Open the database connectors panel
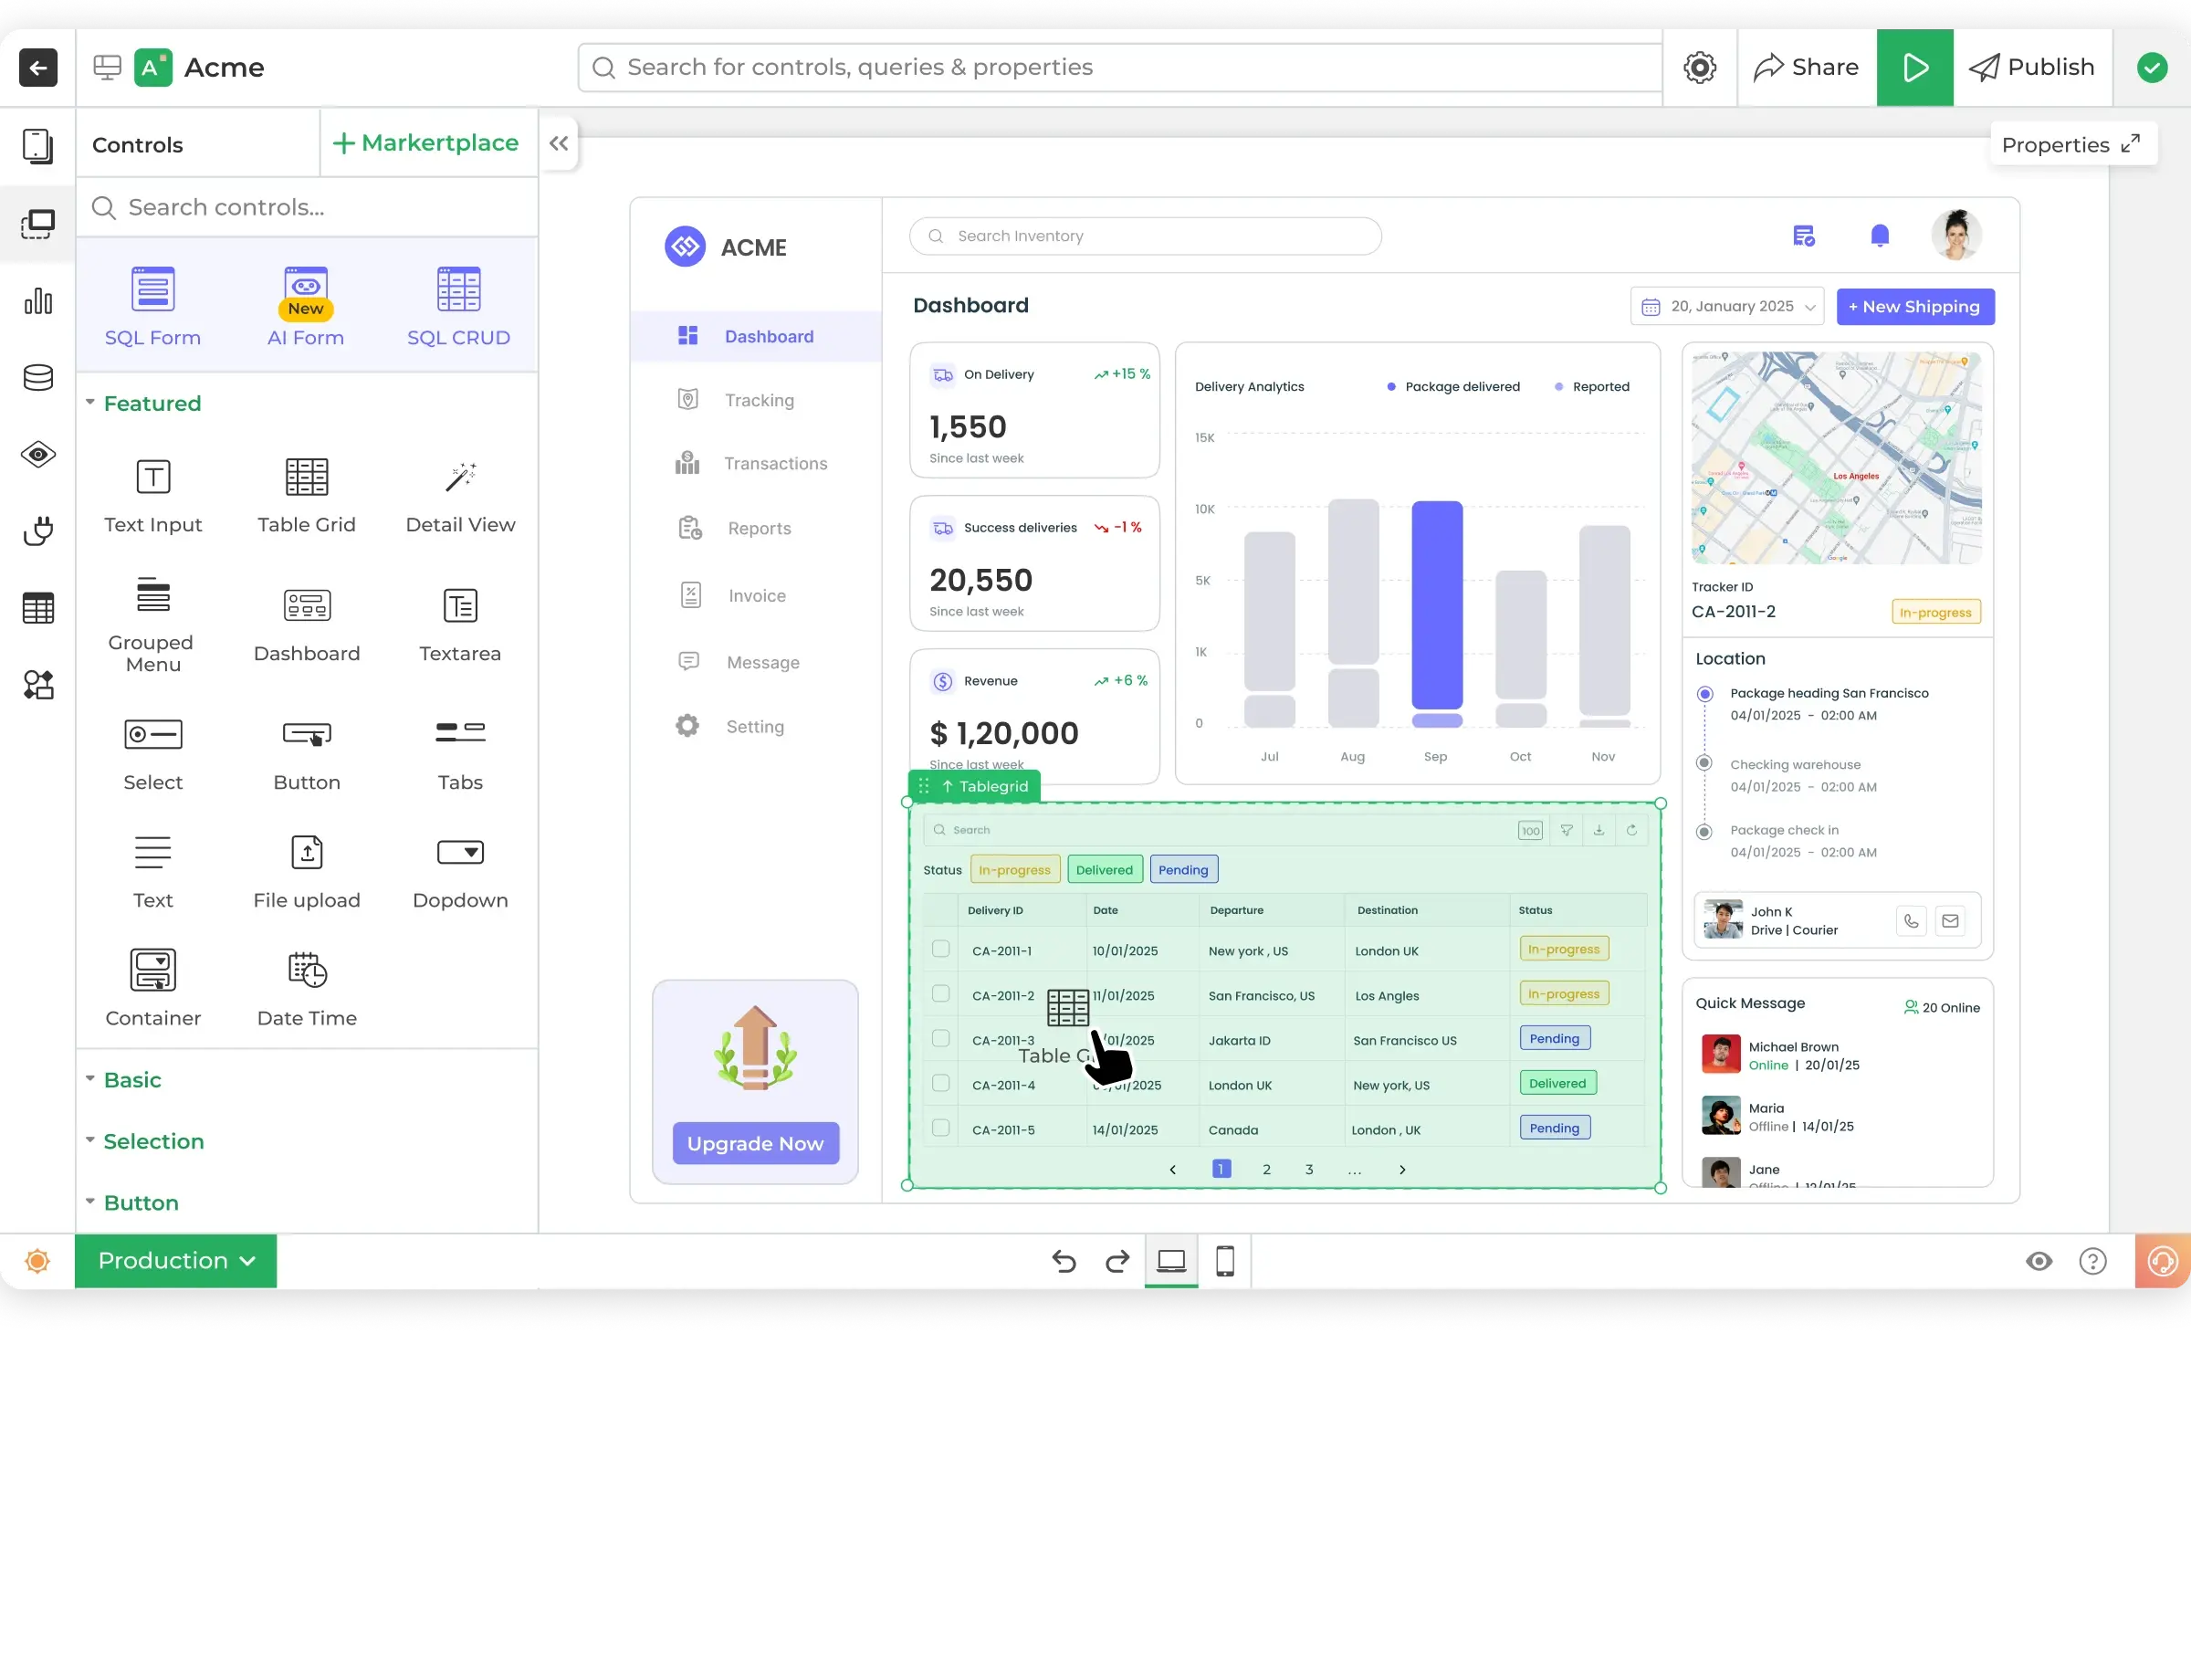Image resolution: width=2191 pixels, height=1680 pixels. [38, 377]
